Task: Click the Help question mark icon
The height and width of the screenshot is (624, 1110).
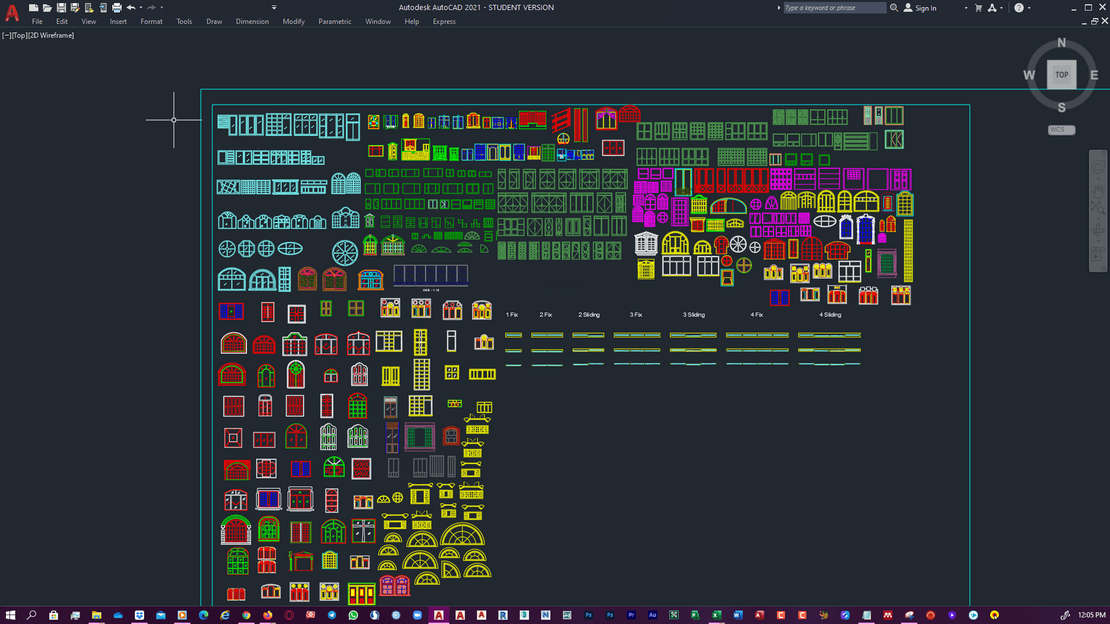Action: pyautogui.click(x=1018, y=8)
